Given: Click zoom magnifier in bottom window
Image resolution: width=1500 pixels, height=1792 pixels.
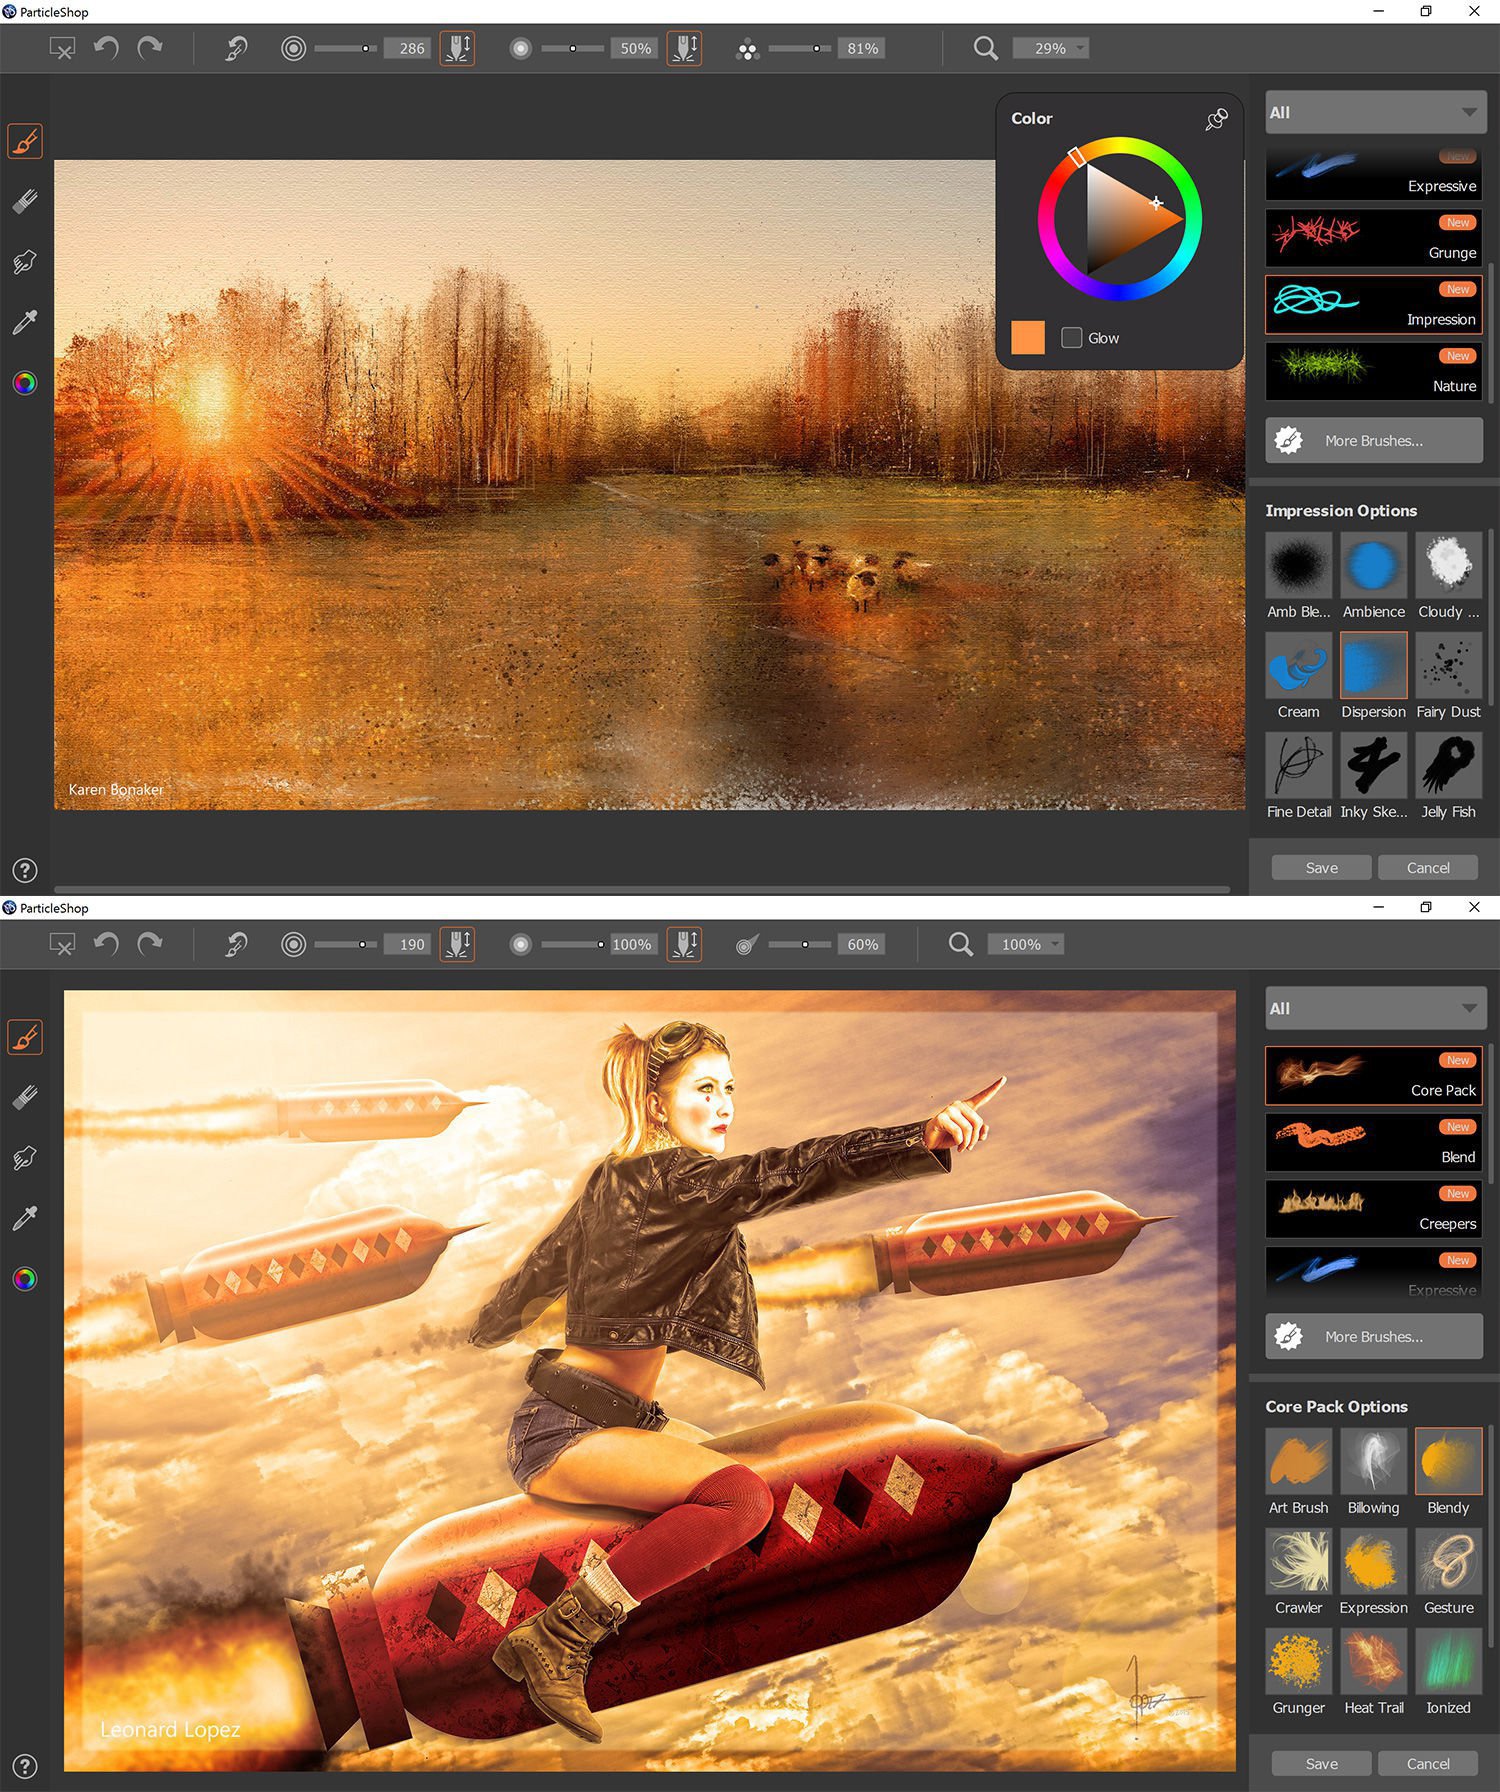Looking at the screenshot, I should pos(960,944).
